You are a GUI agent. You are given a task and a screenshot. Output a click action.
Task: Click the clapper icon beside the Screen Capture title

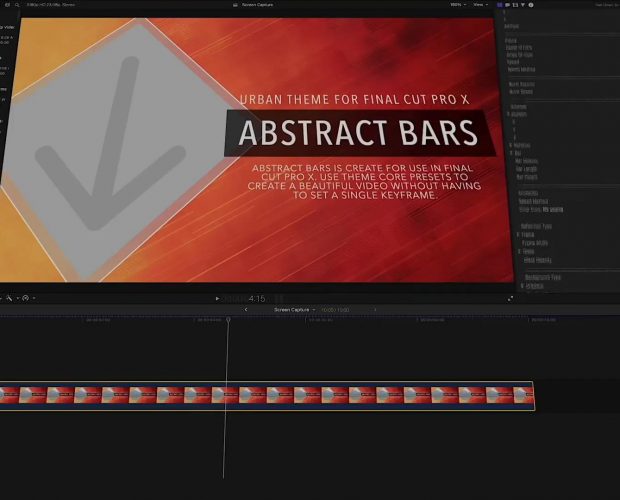(x=235, y=5)
